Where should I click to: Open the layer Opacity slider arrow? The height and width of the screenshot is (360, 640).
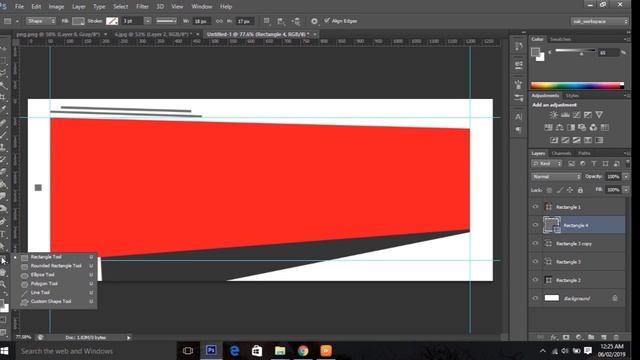click(626, 177)
